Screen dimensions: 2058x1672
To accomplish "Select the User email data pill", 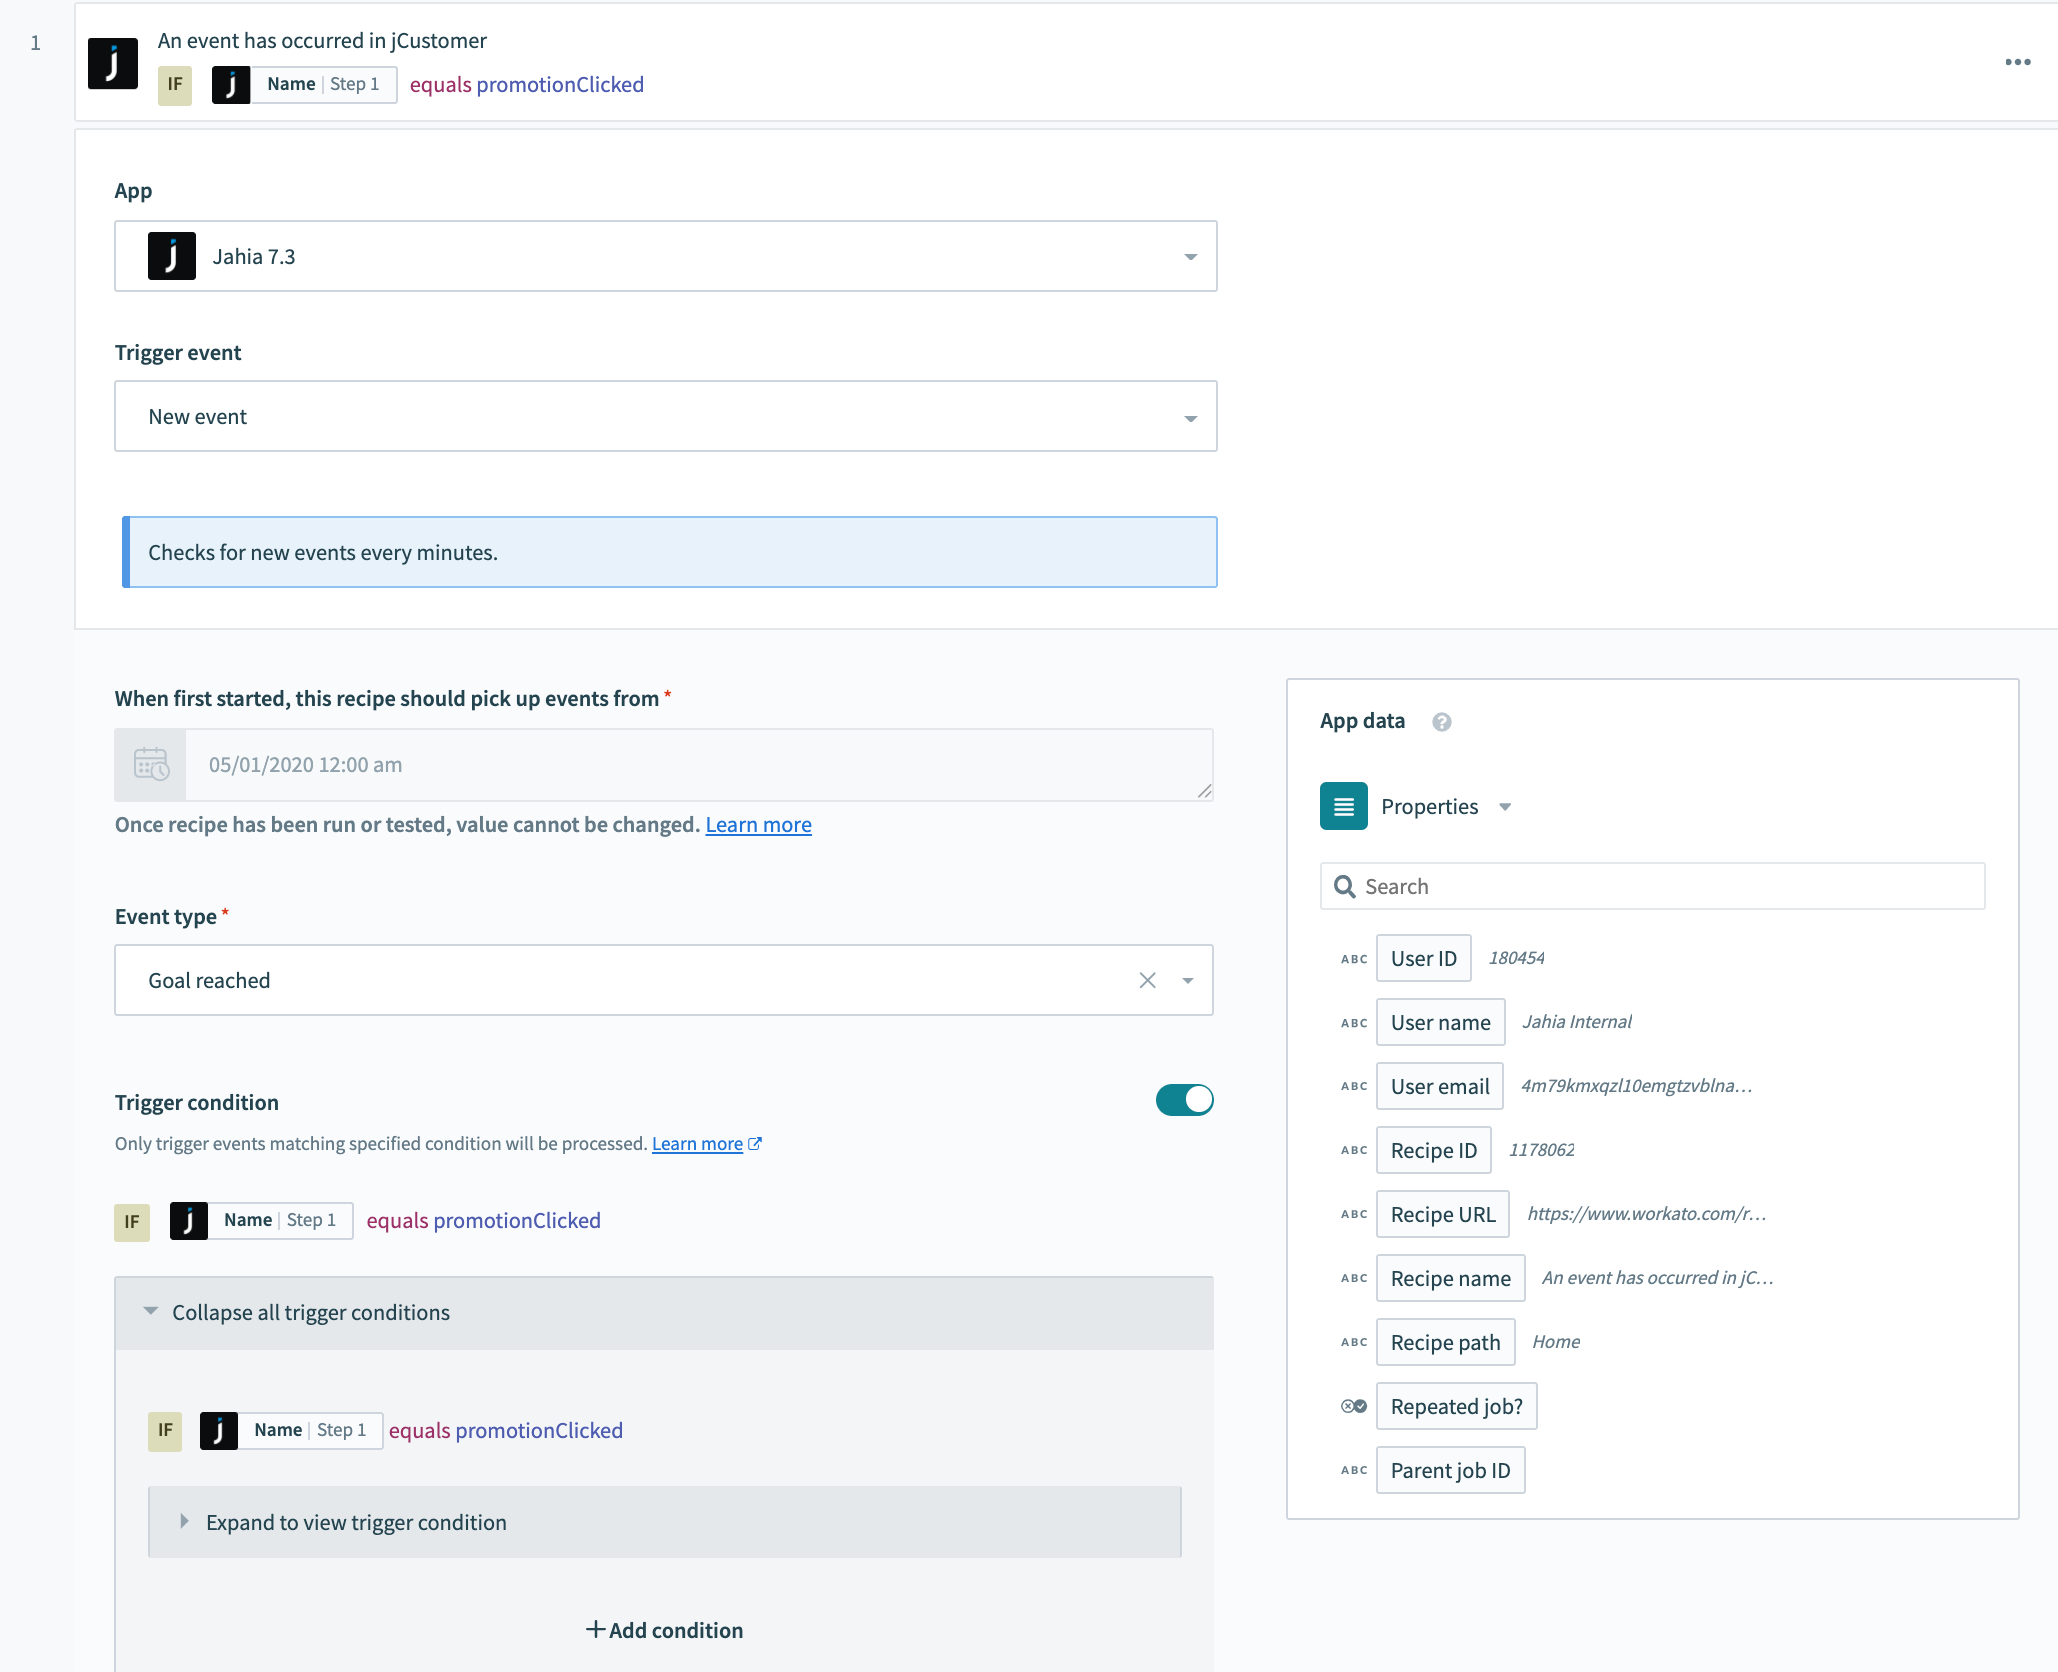I will [x=1439, y=1086].
